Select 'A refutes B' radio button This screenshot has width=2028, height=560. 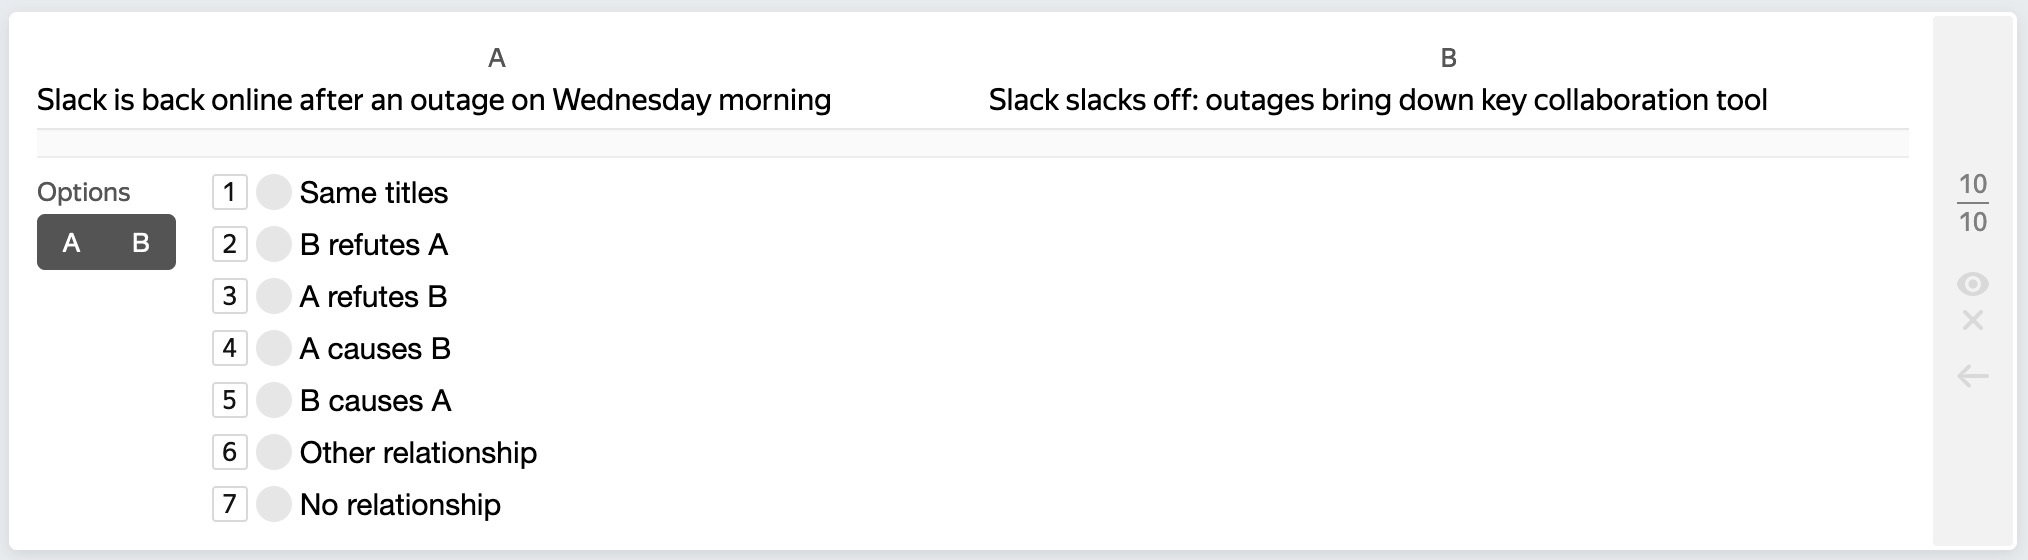273,296
